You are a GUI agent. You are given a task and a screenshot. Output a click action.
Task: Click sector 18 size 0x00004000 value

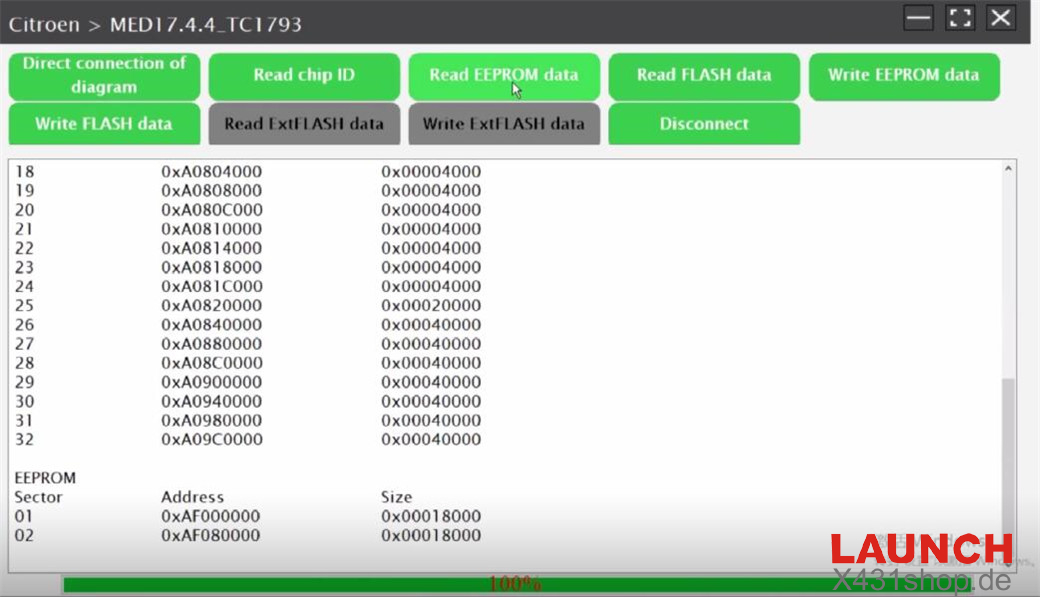(x=431, y=171)
